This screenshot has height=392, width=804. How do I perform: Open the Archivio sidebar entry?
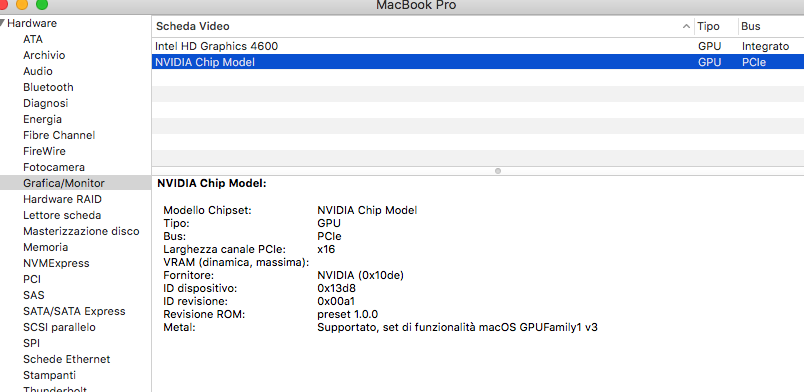tap(44, 55)
